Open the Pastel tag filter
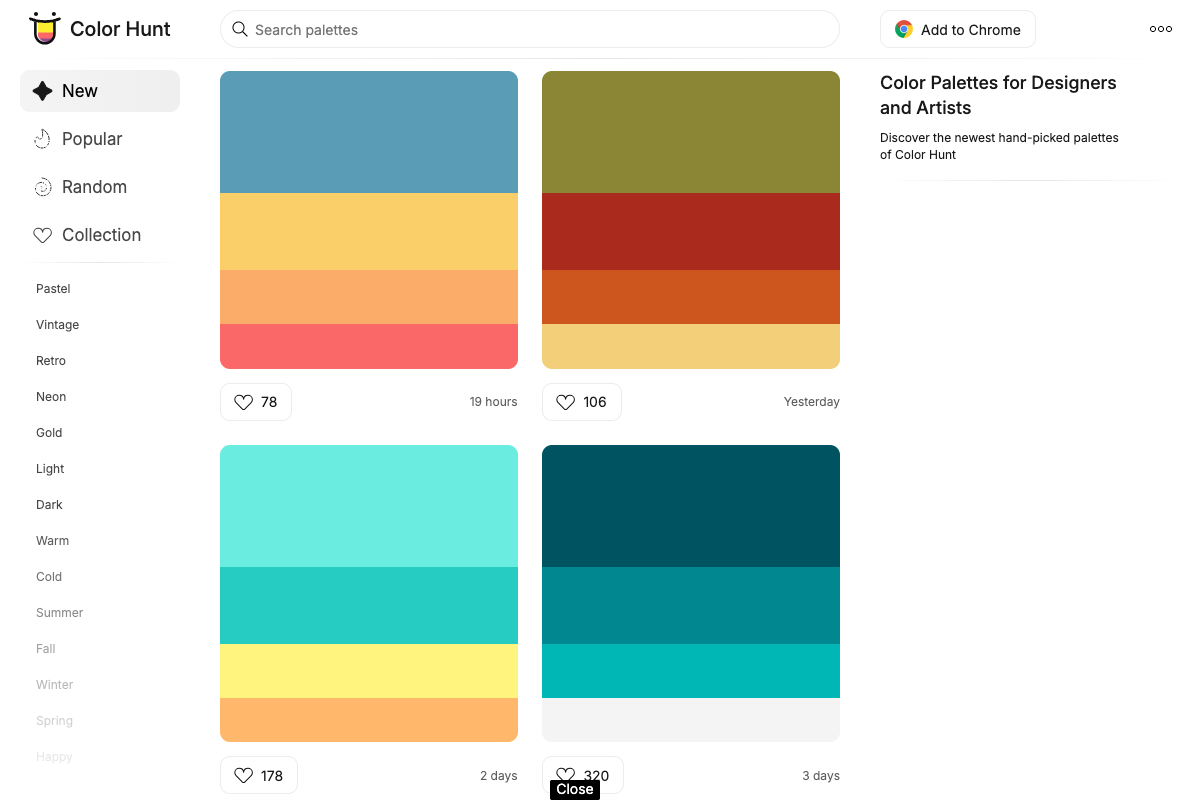The image size is (1200, 800). (52, 288)
